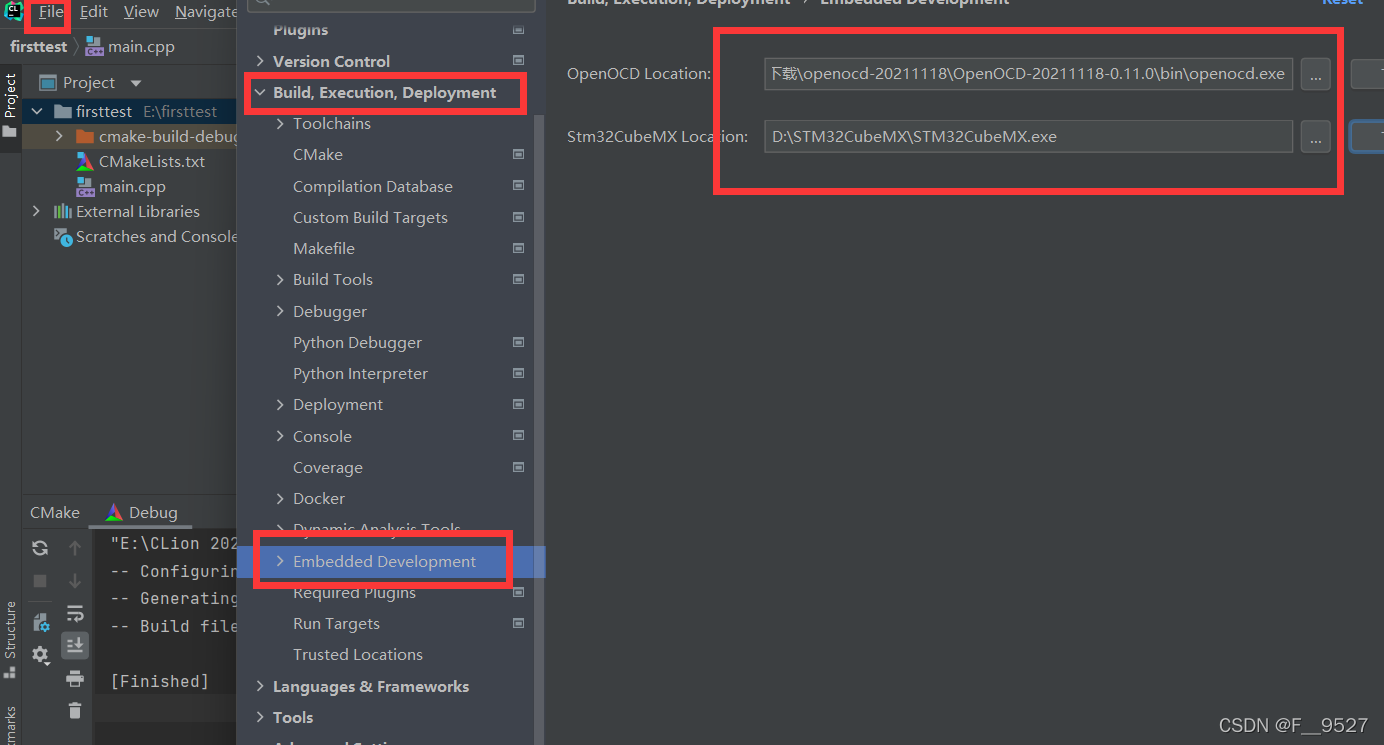Expand the Toolchains settings node
The image size is (1384, 745).
point(280,123)
